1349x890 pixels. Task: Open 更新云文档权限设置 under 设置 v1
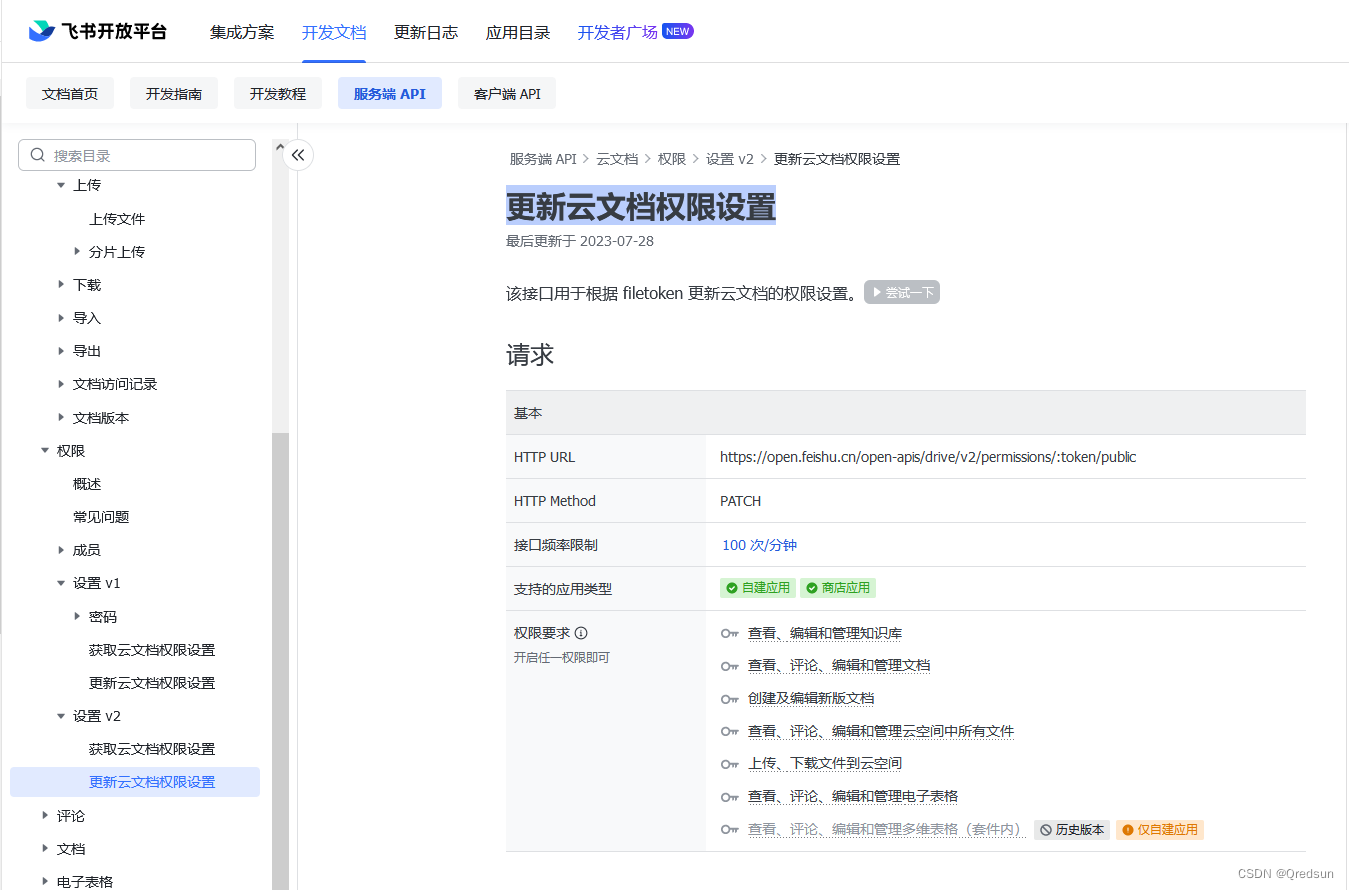(x=152, y=683)
